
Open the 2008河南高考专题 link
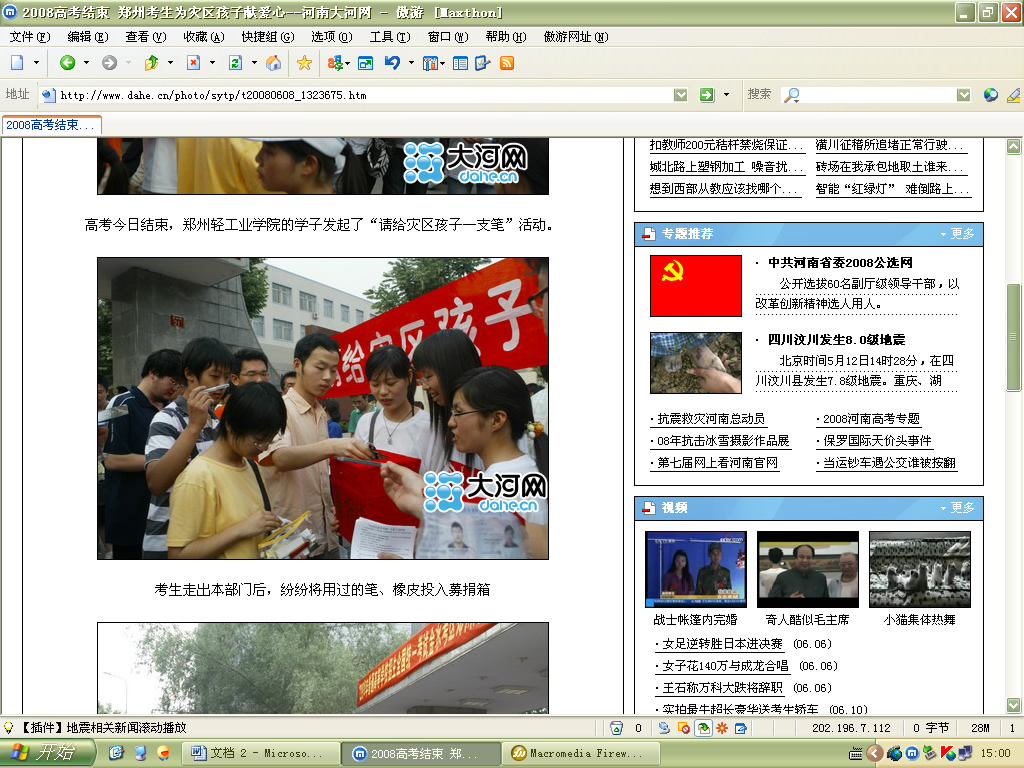(870, 419)
